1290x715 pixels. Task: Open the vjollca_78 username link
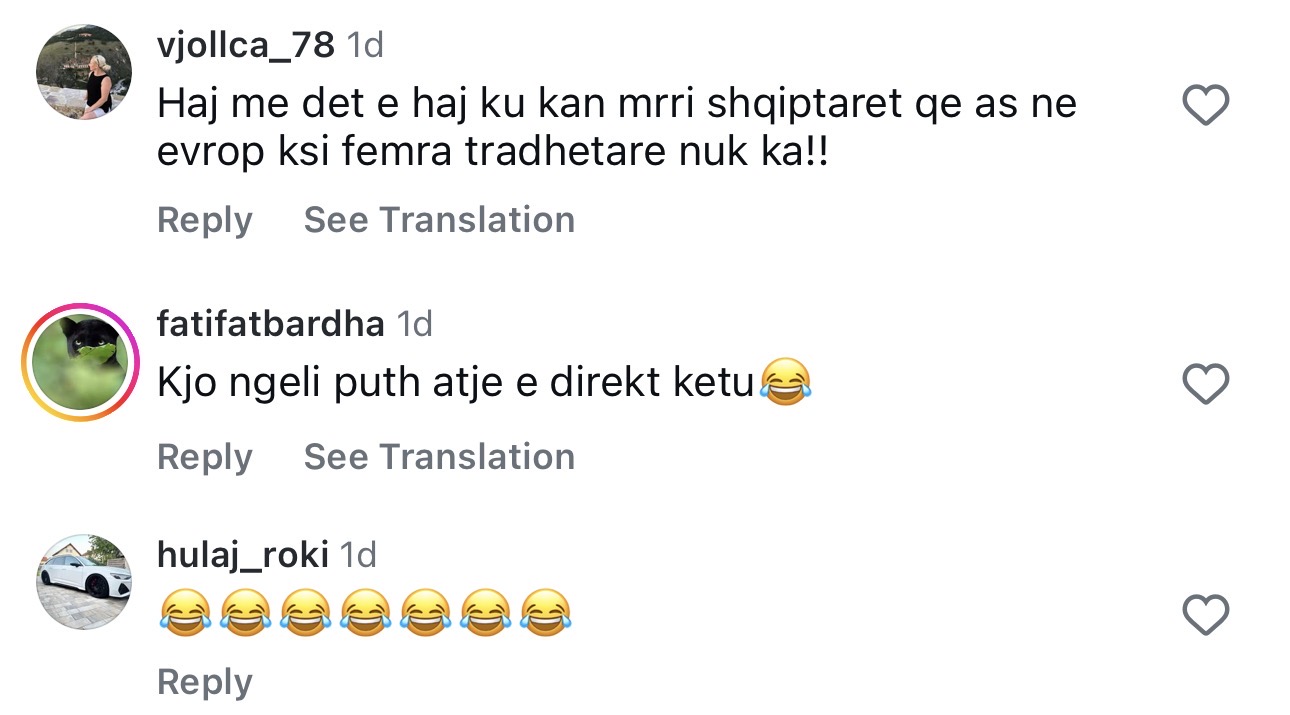pos(245,44)
